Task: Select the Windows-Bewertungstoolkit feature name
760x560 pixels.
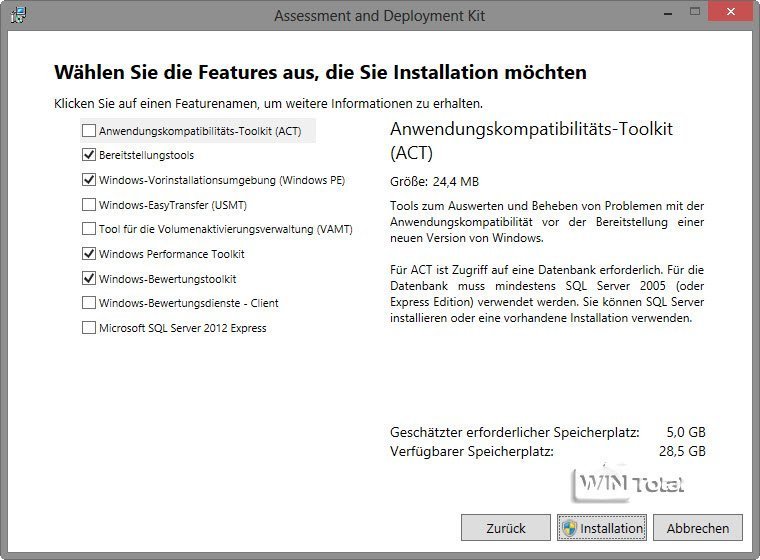Action: point(168,279)
